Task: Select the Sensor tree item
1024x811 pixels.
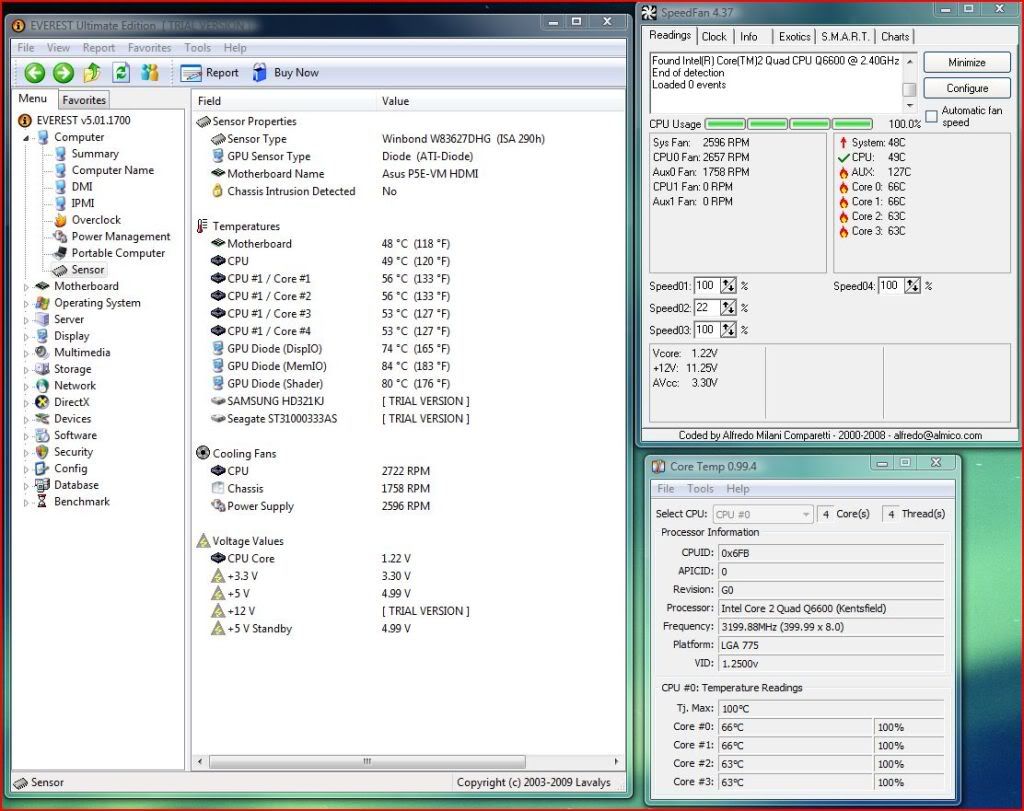Action: [88, 270]
